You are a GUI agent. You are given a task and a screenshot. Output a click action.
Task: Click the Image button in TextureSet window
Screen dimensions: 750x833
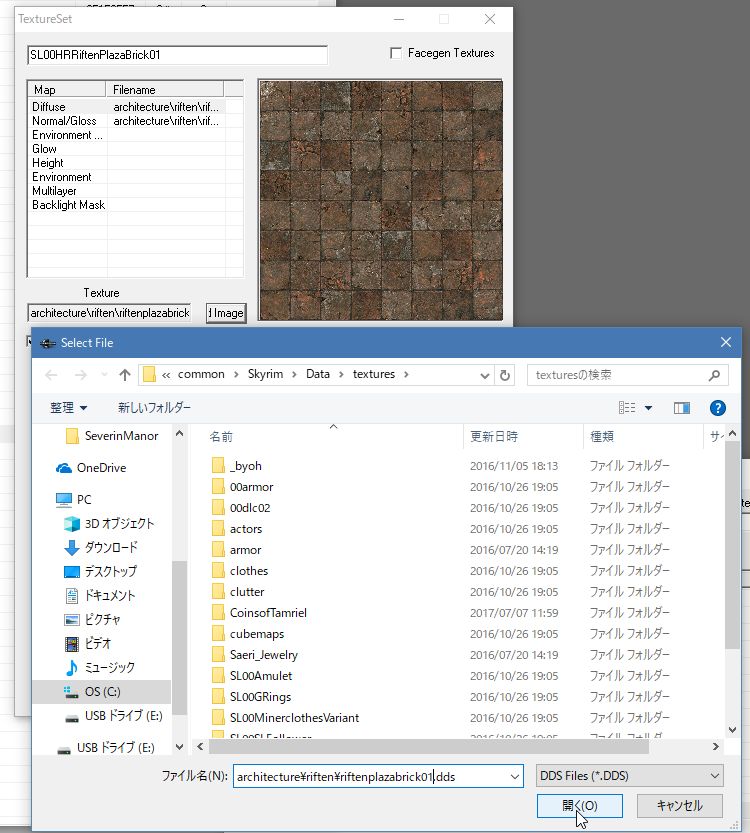coord(226,313)
